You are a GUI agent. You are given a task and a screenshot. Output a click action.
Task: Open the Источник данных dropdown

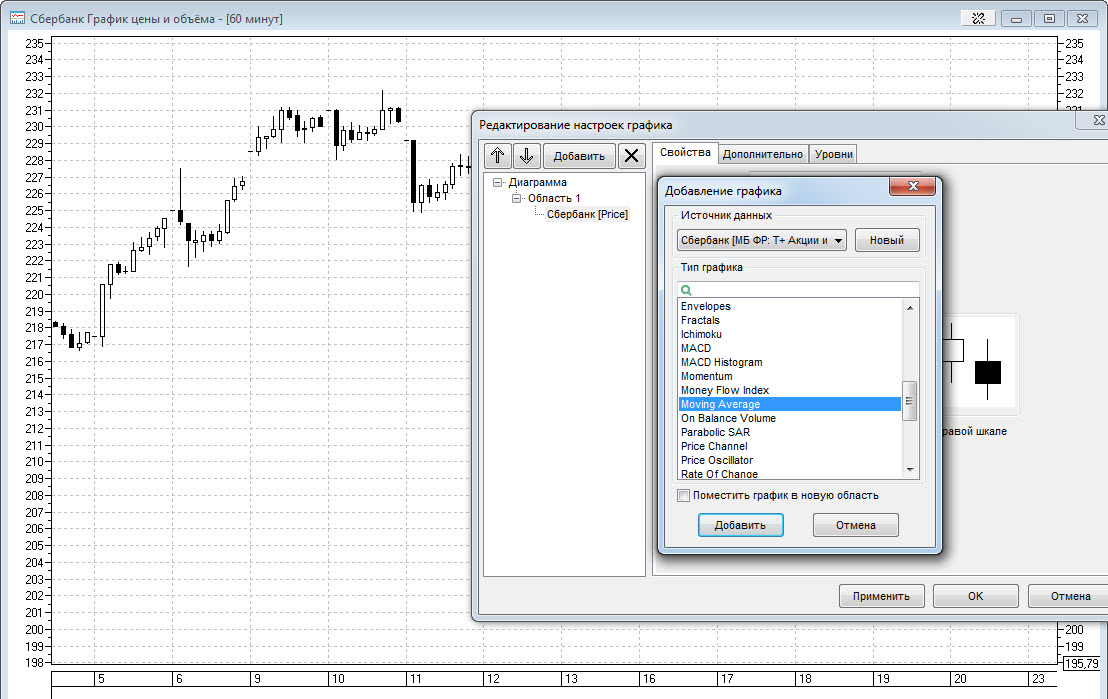[761, 240]
